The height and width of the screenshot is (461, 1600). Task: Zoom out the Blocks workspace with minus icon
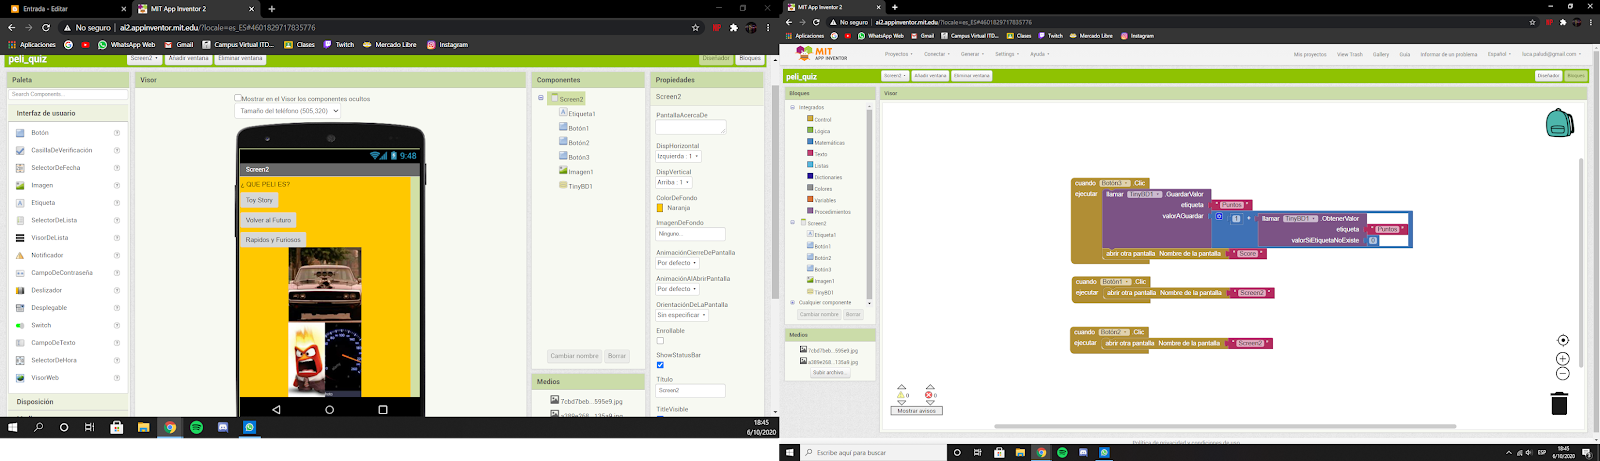click(1563, 374)
